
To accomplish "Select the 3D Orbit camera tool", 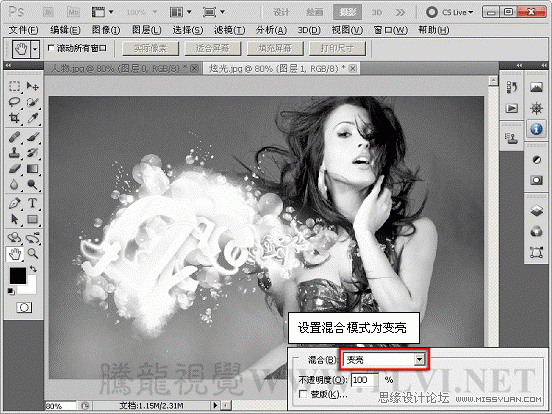I will coord(32,238).
